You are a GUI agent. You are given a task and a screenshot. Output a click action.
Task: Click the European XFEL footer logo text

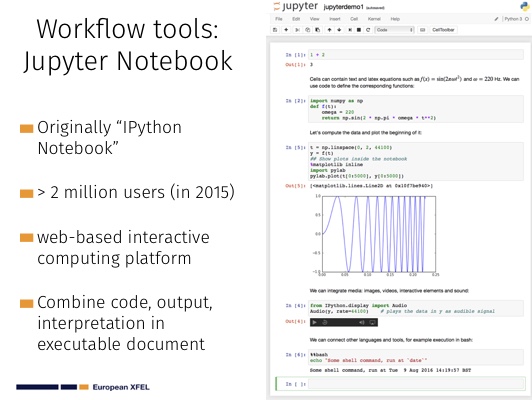pos(121,387)
